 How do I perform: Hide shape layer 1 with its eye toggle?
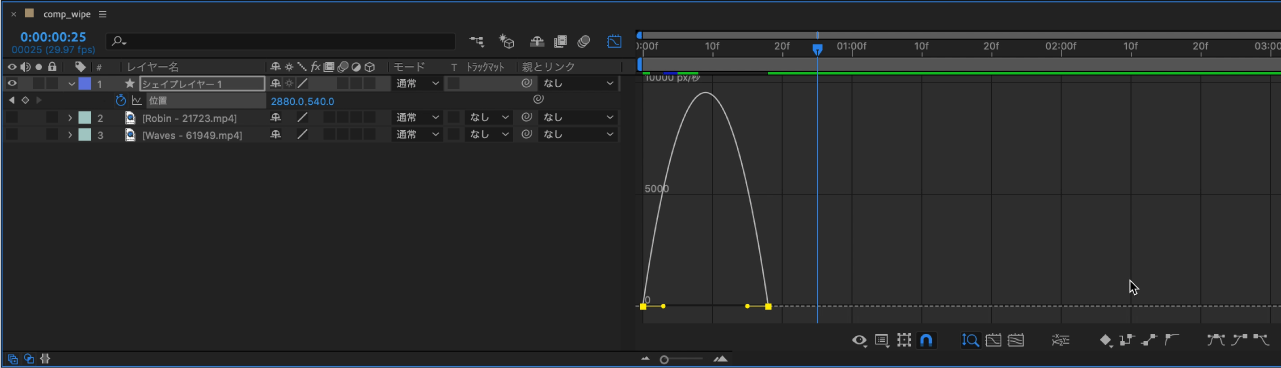[12, 84]
